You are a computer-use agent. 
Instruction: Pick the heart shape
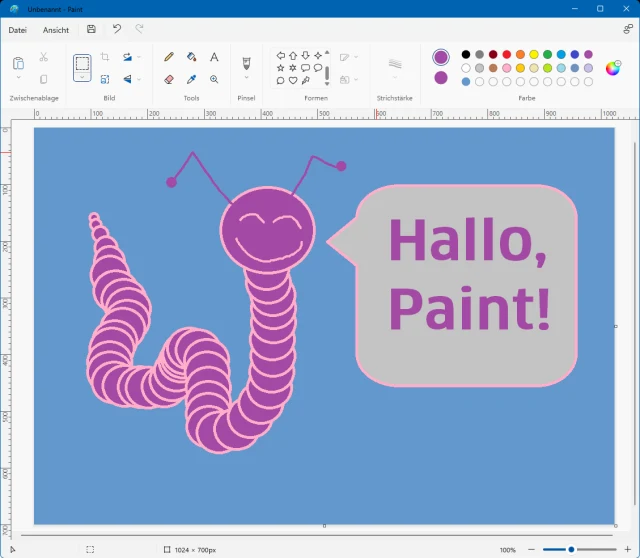point(293,80)
